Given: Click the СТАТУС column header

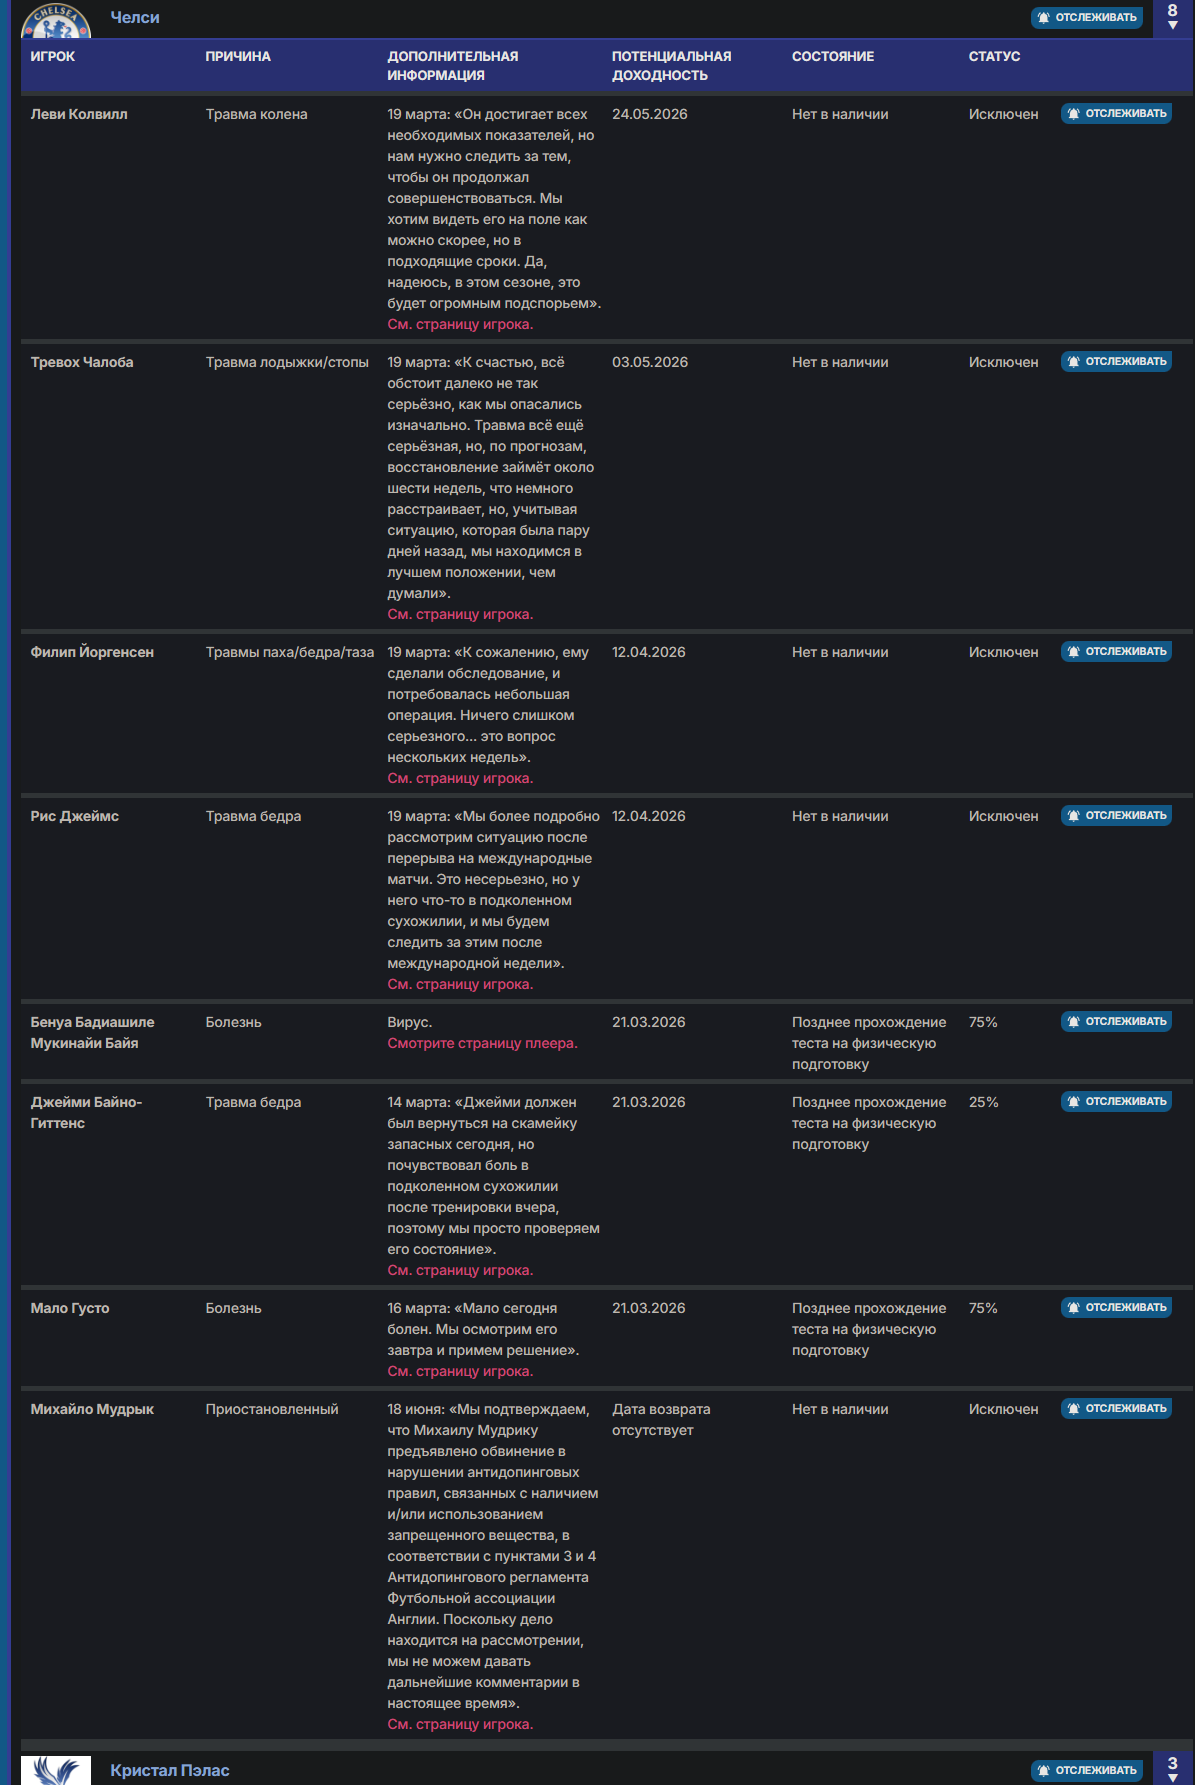Looking at the screenshot, I should pyautogui.click(x=994, y=56).
